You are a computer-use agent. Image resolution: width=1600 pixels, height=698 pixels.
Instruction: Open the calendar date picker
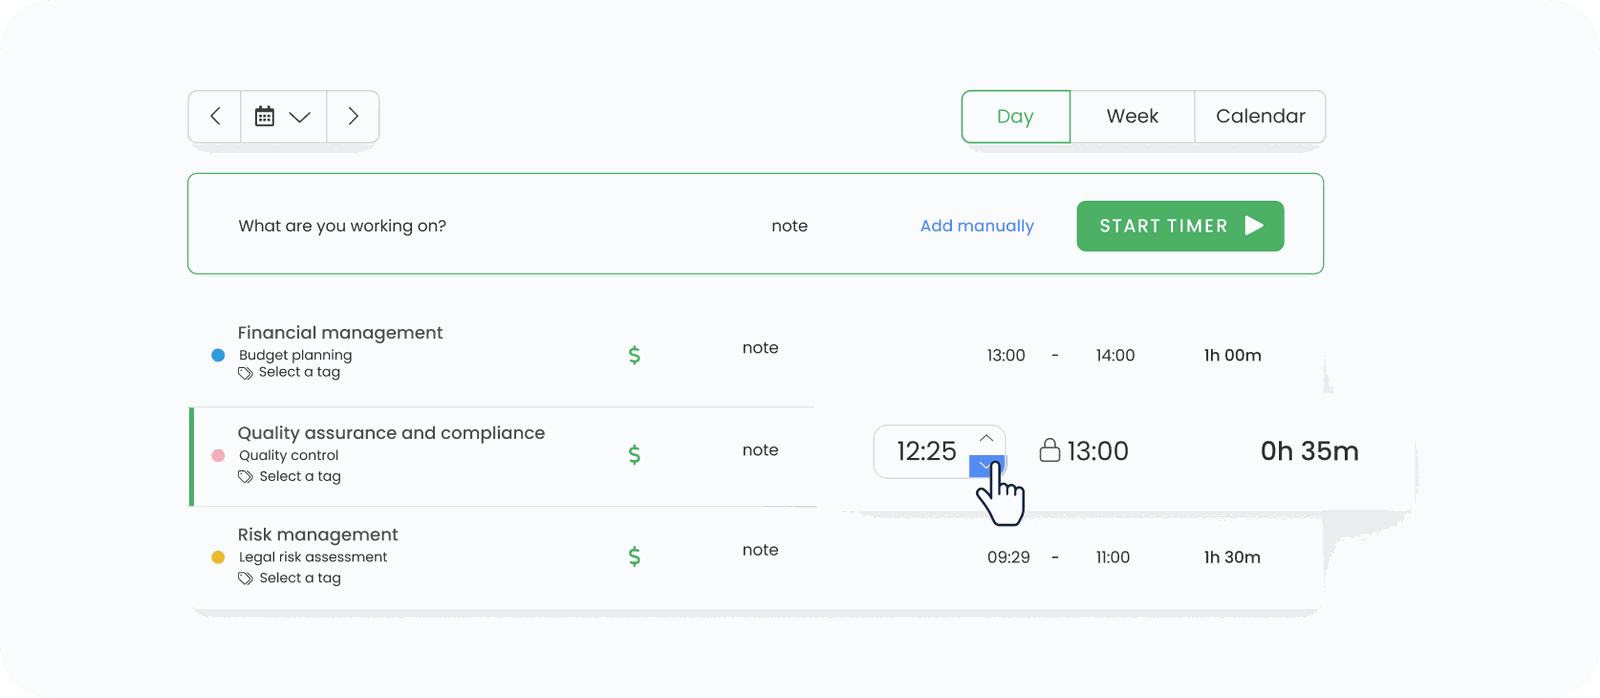pos(283,116)
